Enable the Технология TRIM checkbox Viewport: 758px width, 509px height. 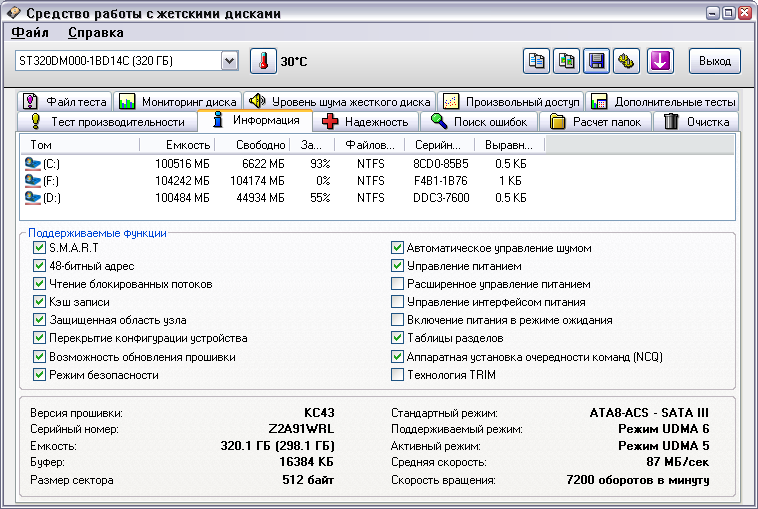pyautogui.click(x=397, y=375)
